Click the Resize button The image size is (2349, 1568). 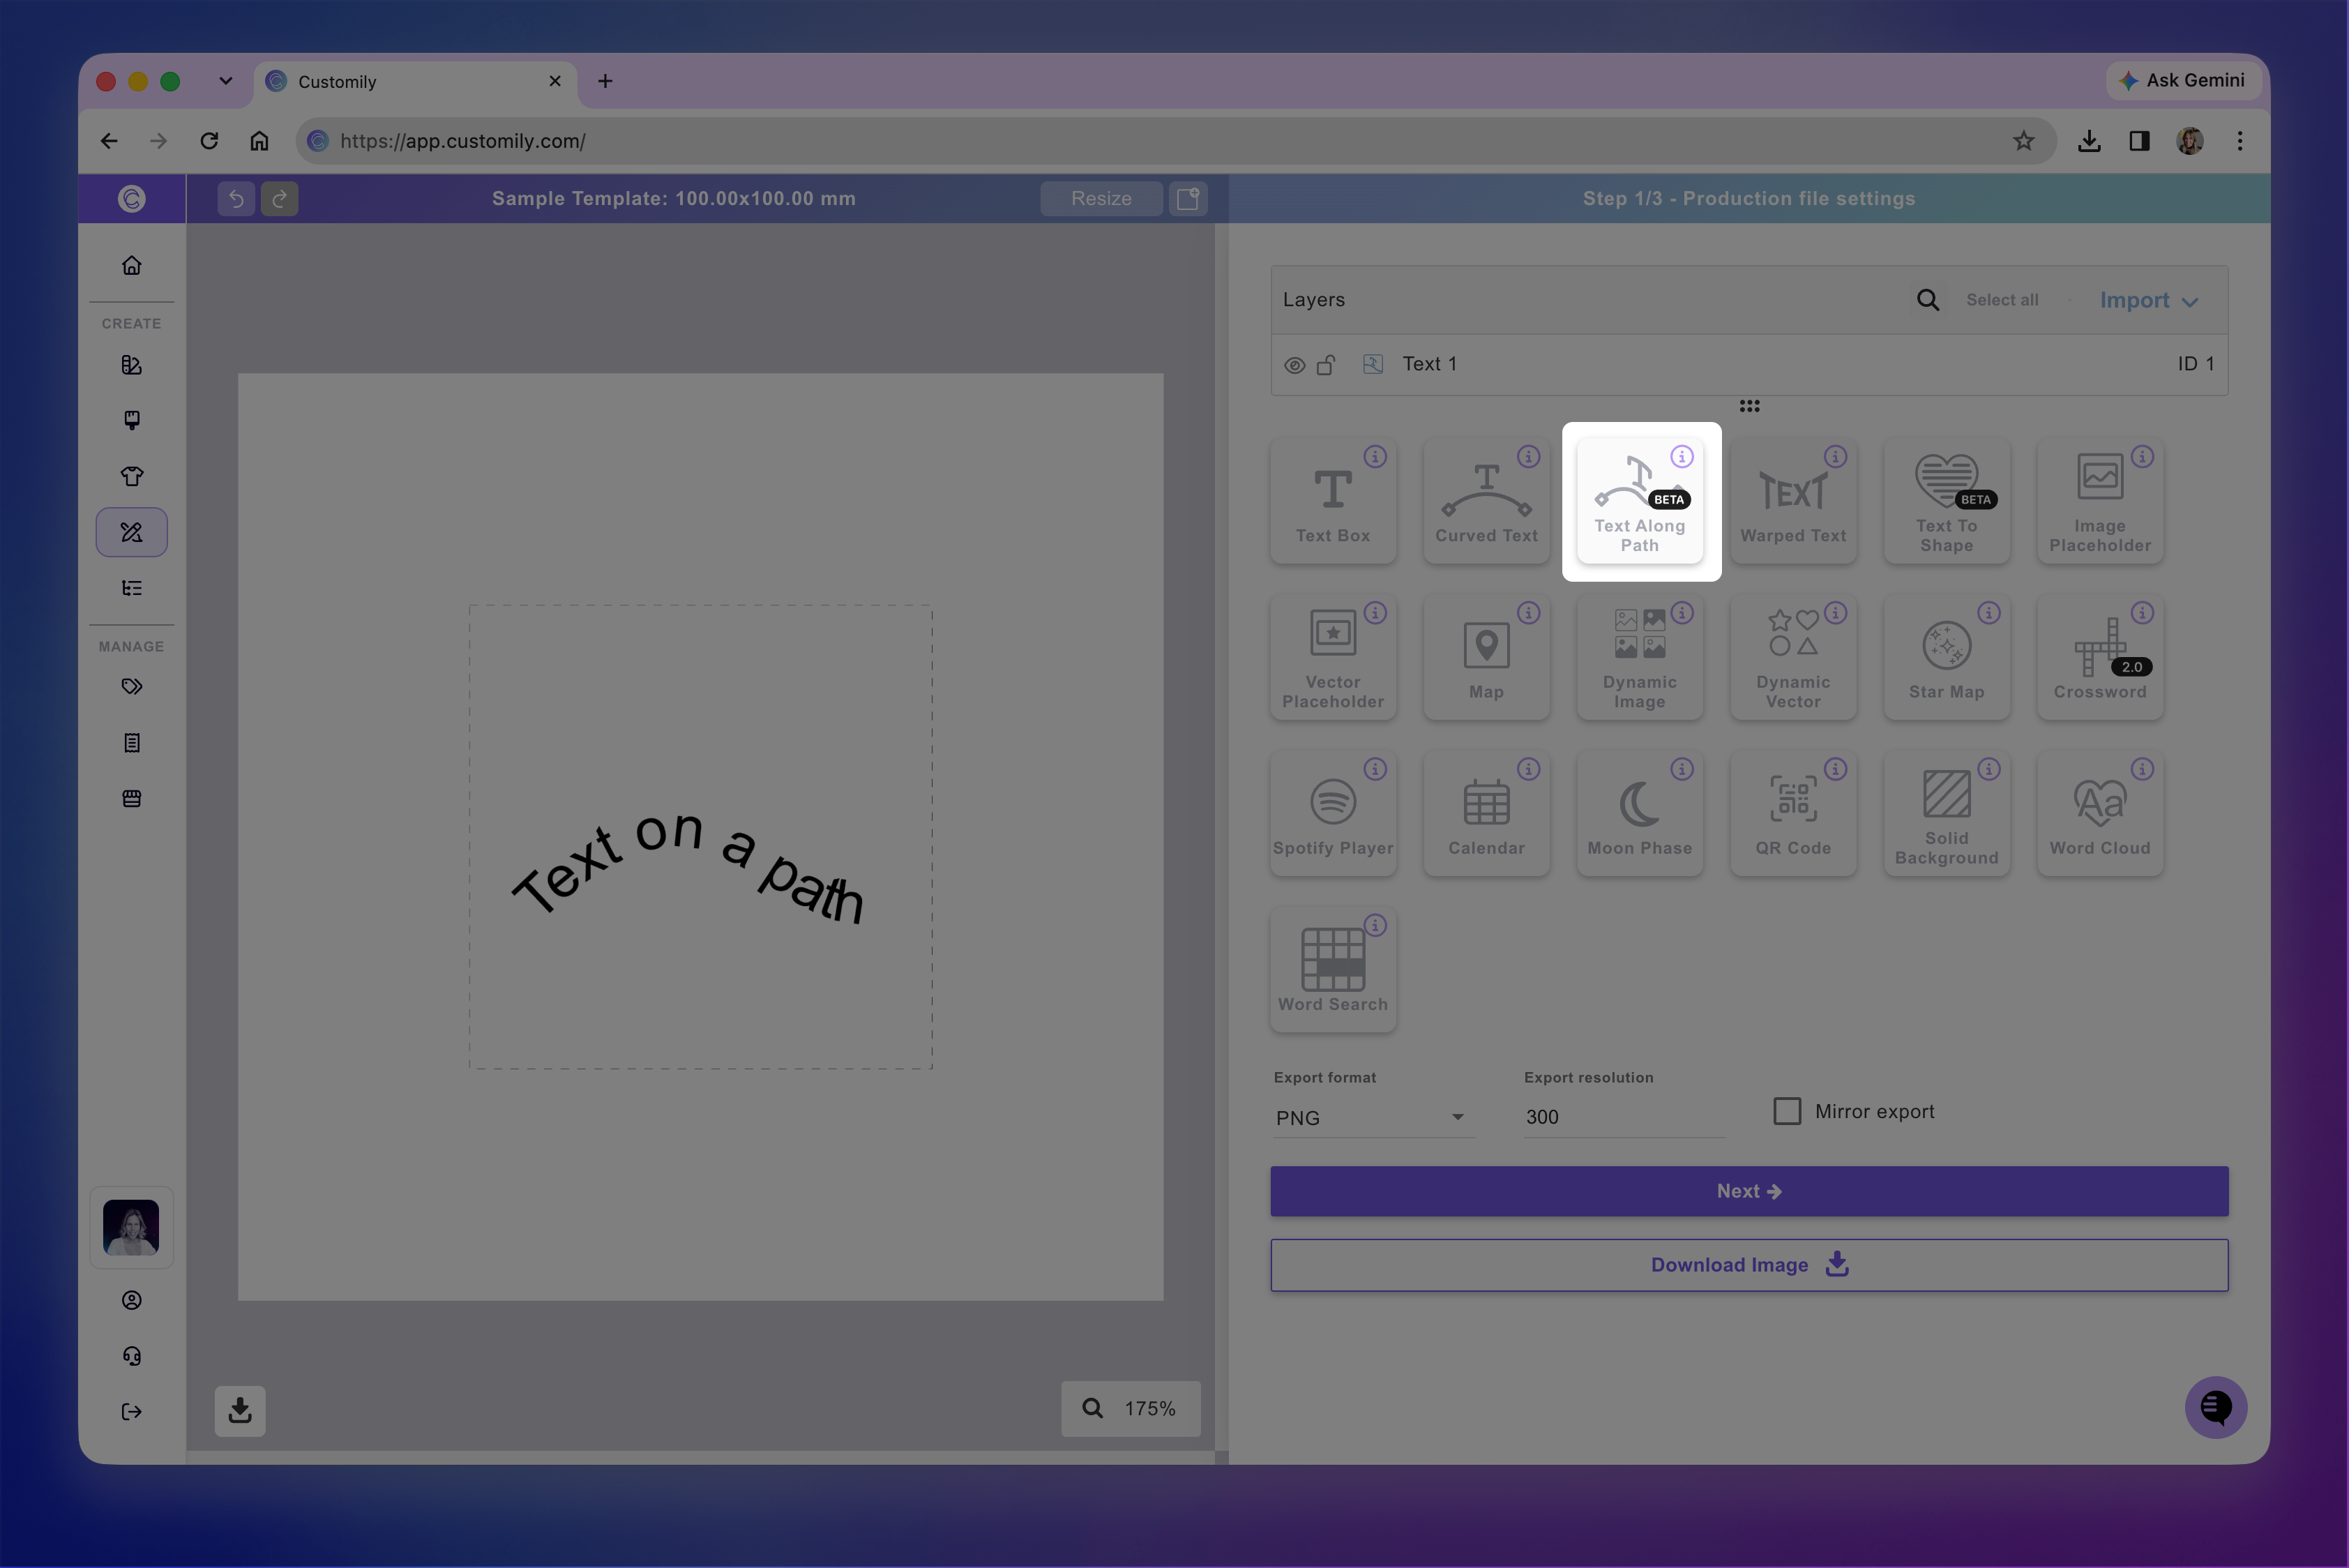[1101, 199]
